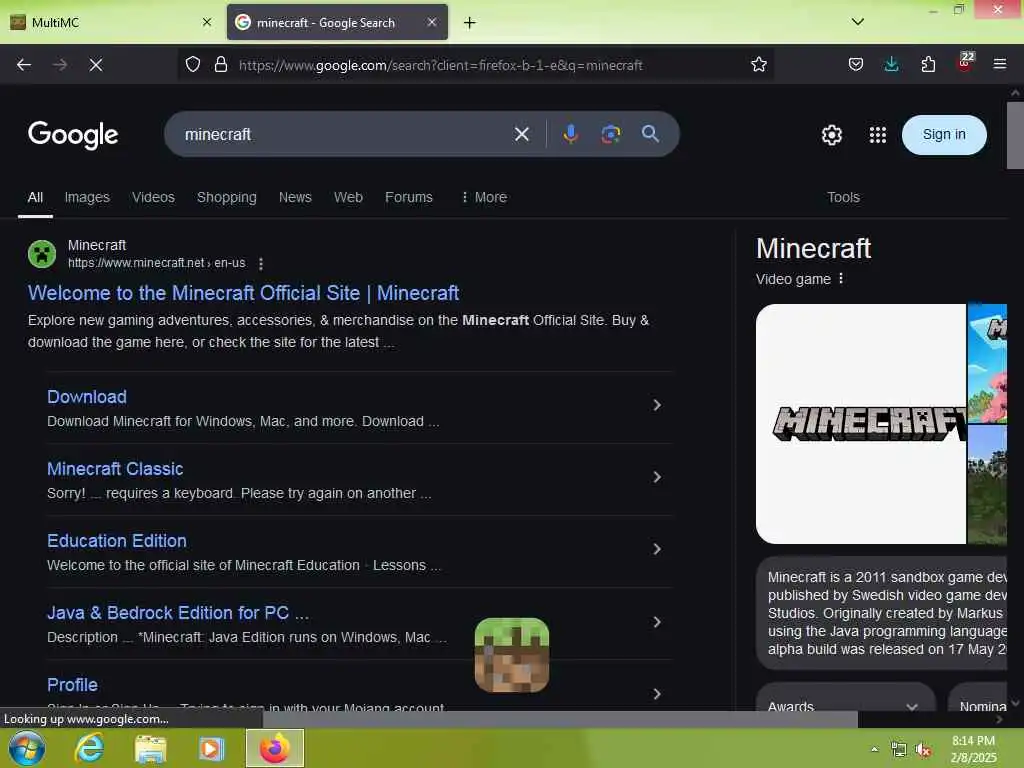
Task: Expand the Minecraft Classic row chevron
Action: (x=657, y=477)
